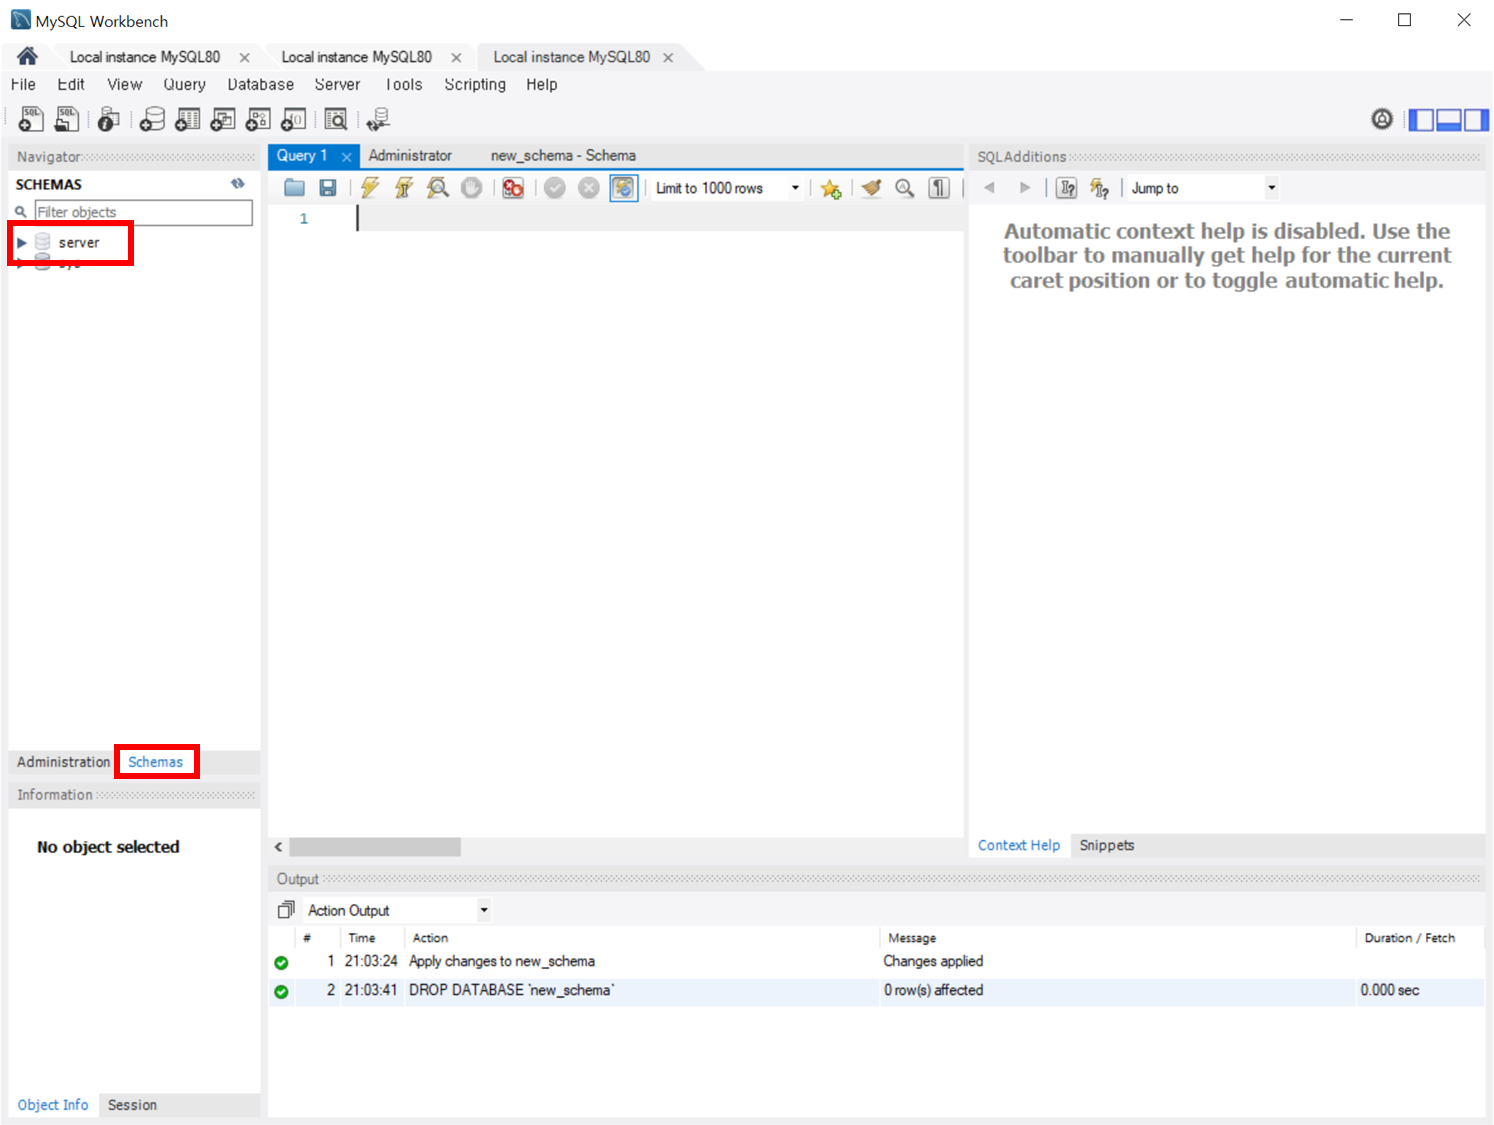Viewport: 1494px width, 1125px height.
Task: Open the new_schema - Schema tab
Action: [x=563, y=156]
